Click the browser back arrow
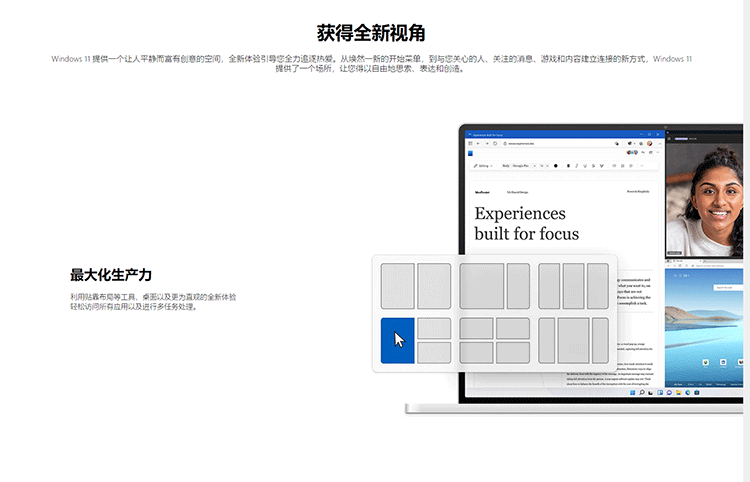750x482 pixels. [478, 143]
